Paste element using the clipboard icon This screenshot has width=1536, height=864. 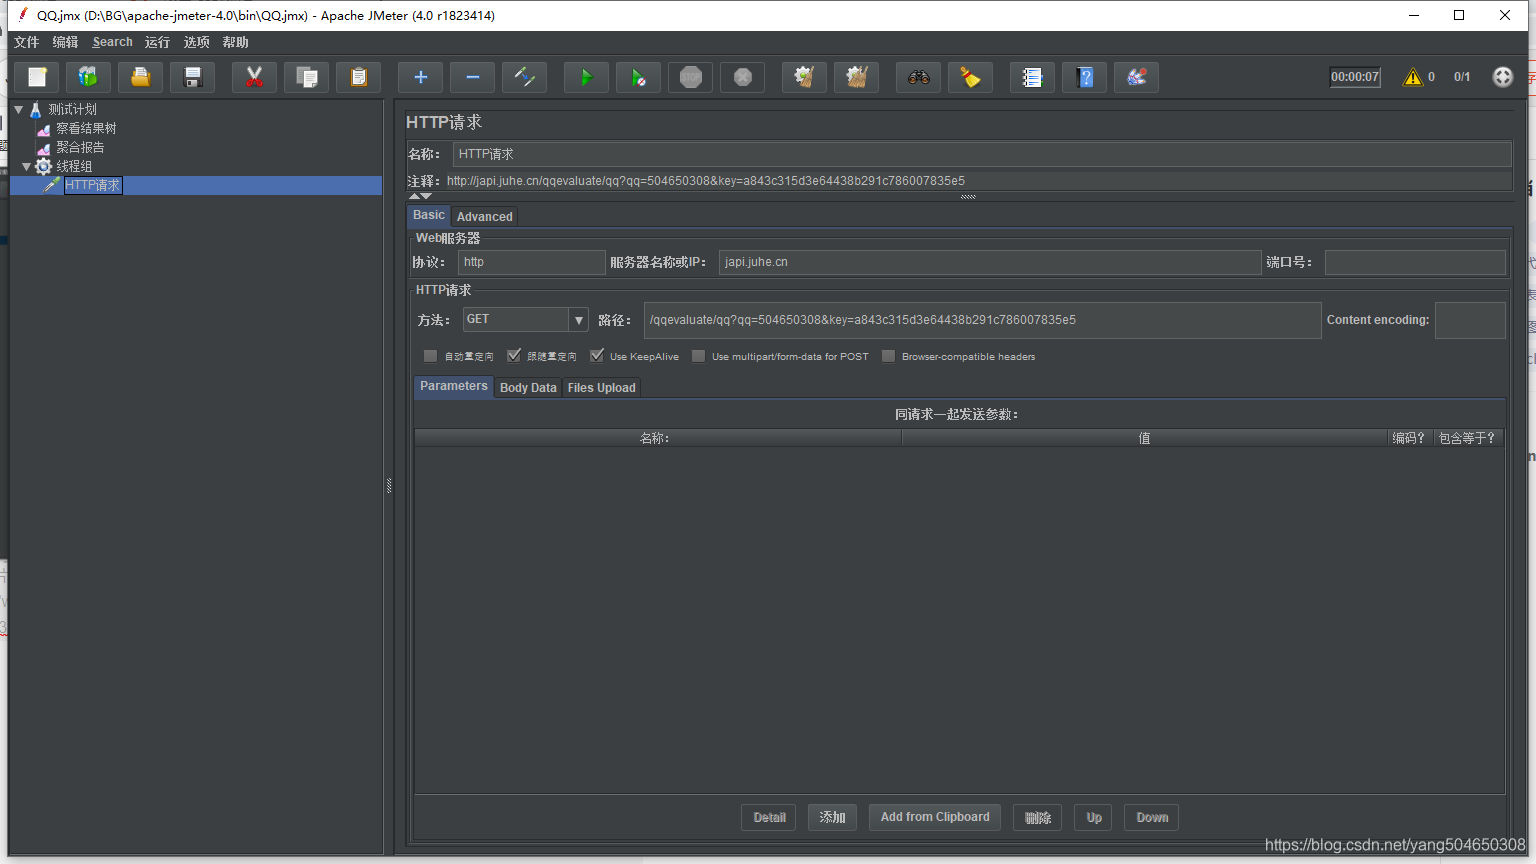click(359, 77)
